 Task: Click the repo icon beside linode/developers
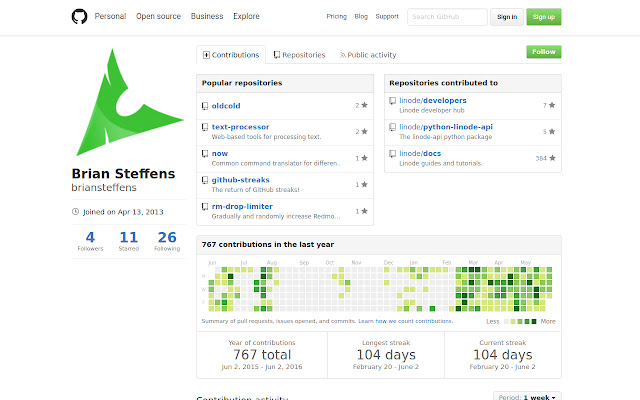(393, 100)
